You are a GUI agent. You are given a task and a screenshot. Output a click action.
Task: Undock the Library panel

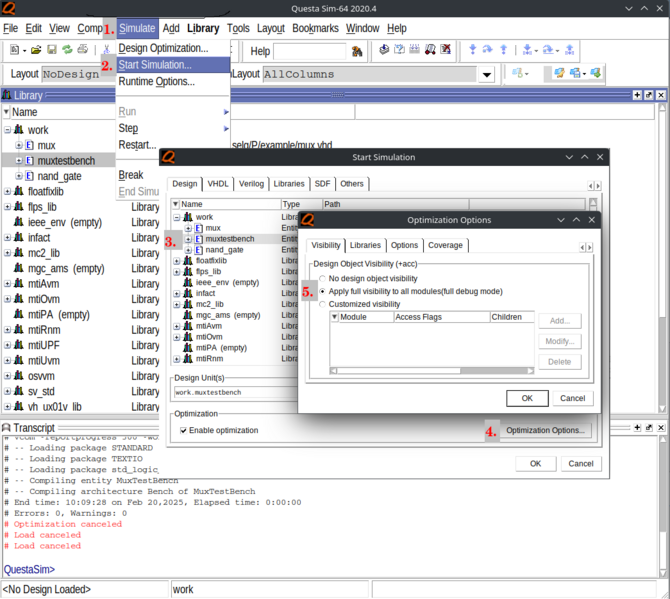point(649,95)
